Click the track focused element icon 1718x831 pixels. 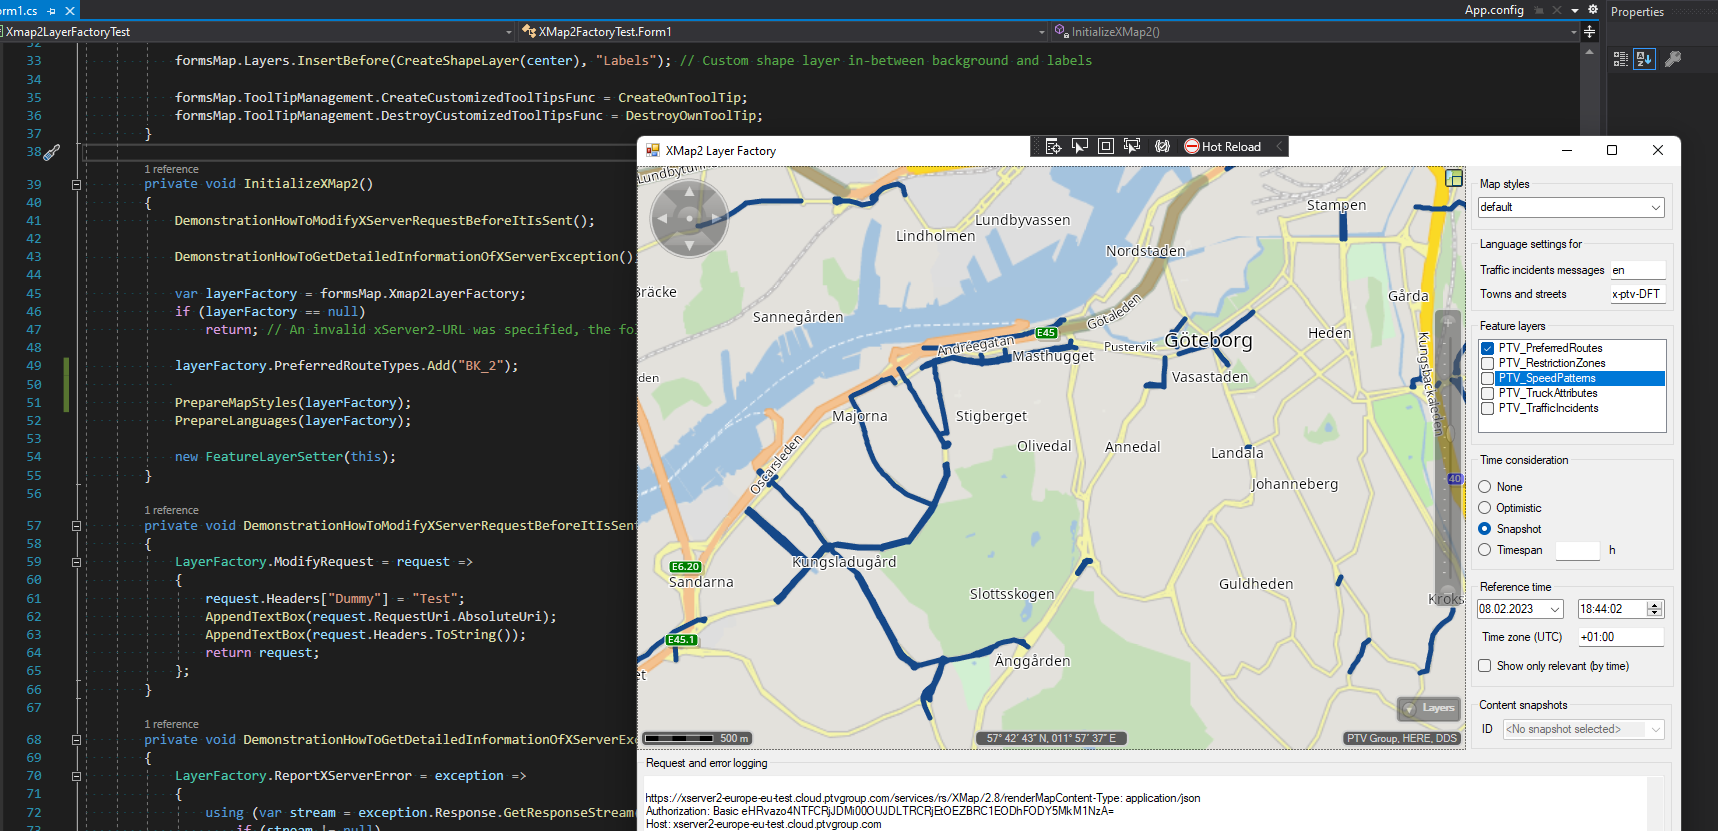1132,146
